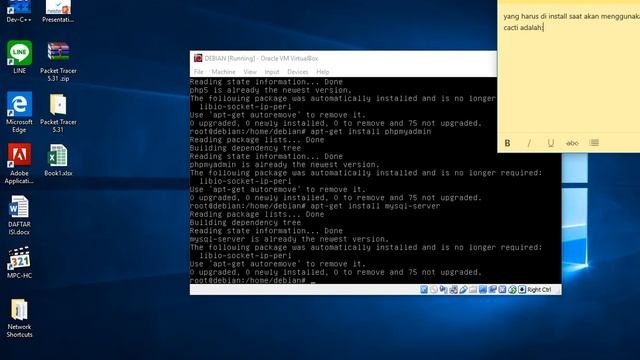Select the Packet Tracer 5.31 folder icon

pos(58,113)
